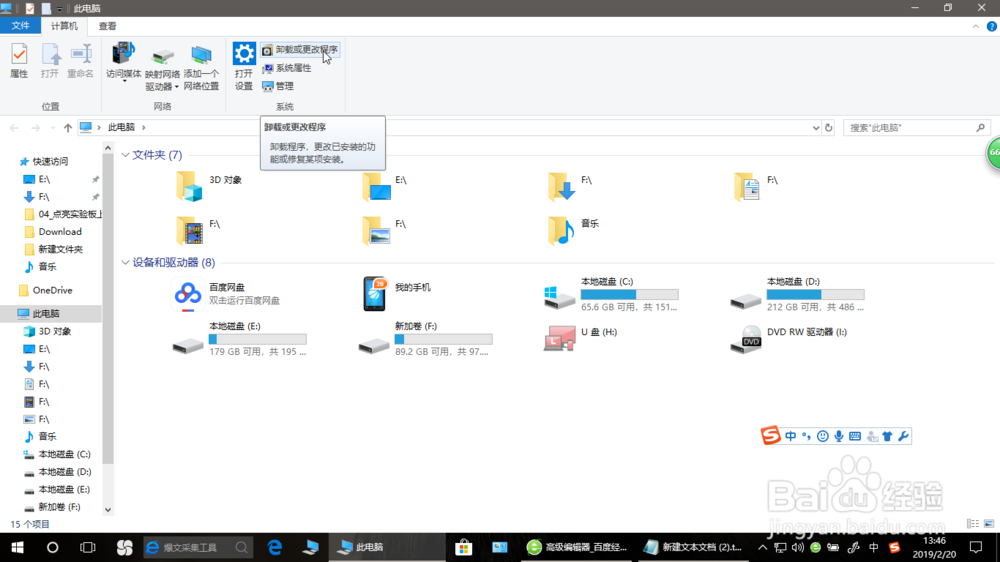
Task: Switch to large icons view in status bar
Action: pos(989,524)
